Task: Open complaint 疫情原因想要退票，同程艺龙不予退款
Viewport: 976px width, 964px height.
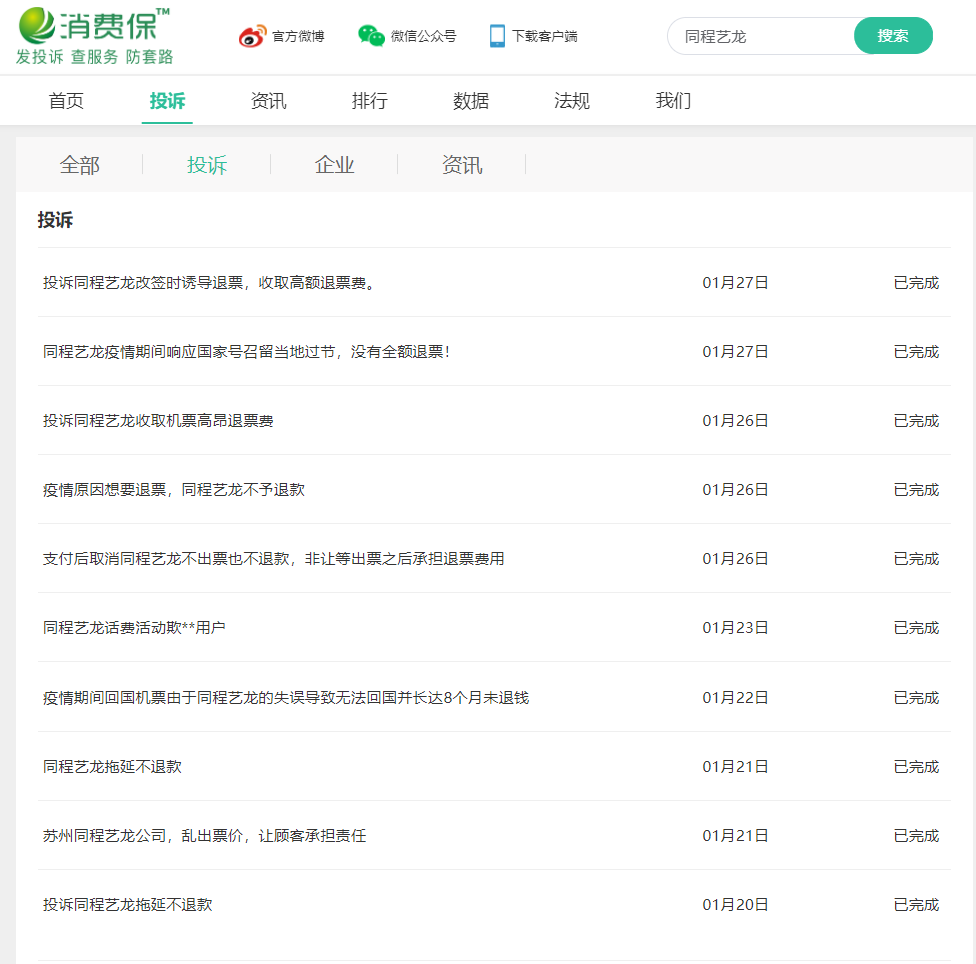Action: (174, 490)
